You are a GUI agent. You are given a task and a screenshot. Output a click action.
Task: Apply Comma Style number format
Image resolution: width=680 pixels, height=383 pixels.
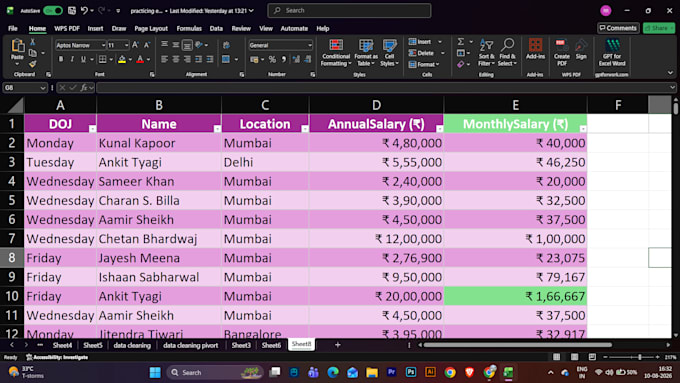pyautogui.click(x=284, y=59)
